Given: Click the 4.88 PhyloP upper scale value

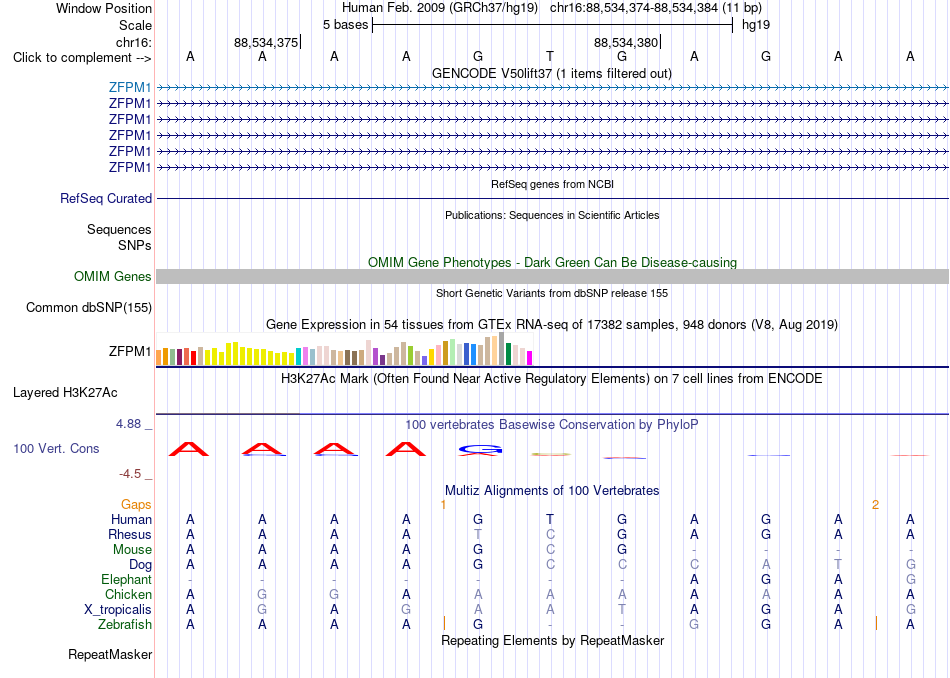Looking at the screenshot, I should (129, 424).
